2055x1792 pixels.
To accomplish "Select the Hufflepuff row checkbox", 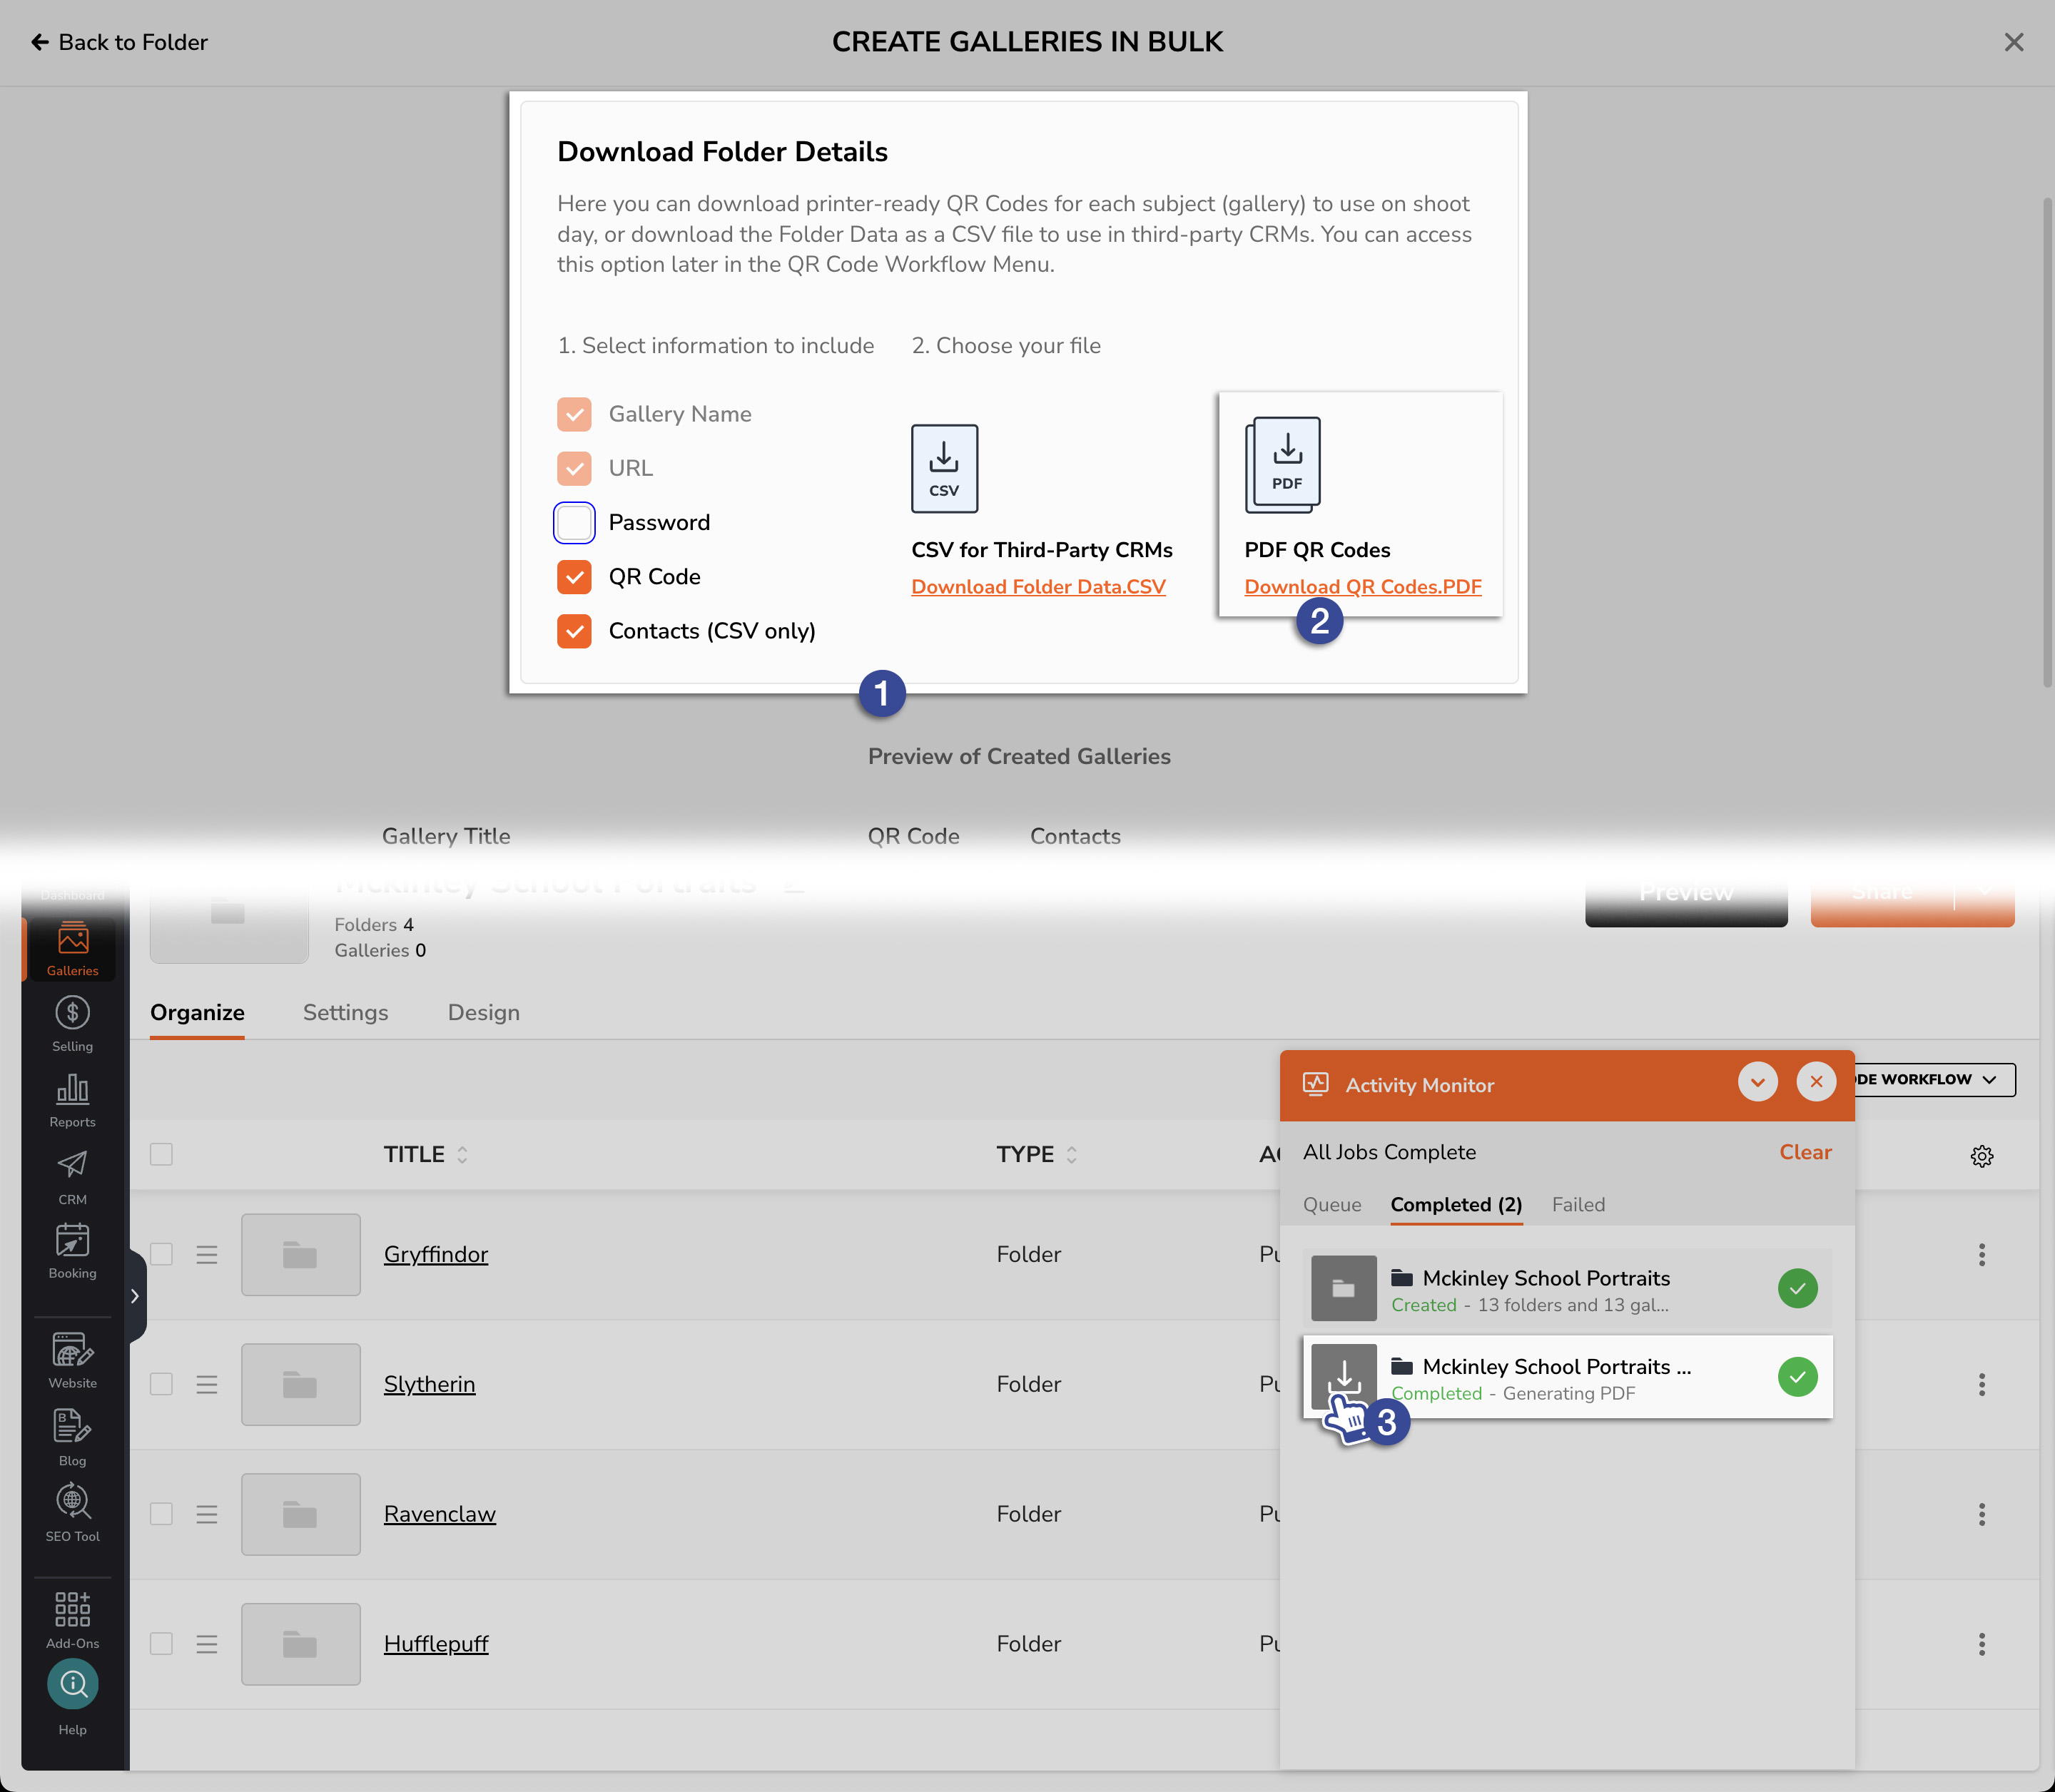I will pos(161,1644).
